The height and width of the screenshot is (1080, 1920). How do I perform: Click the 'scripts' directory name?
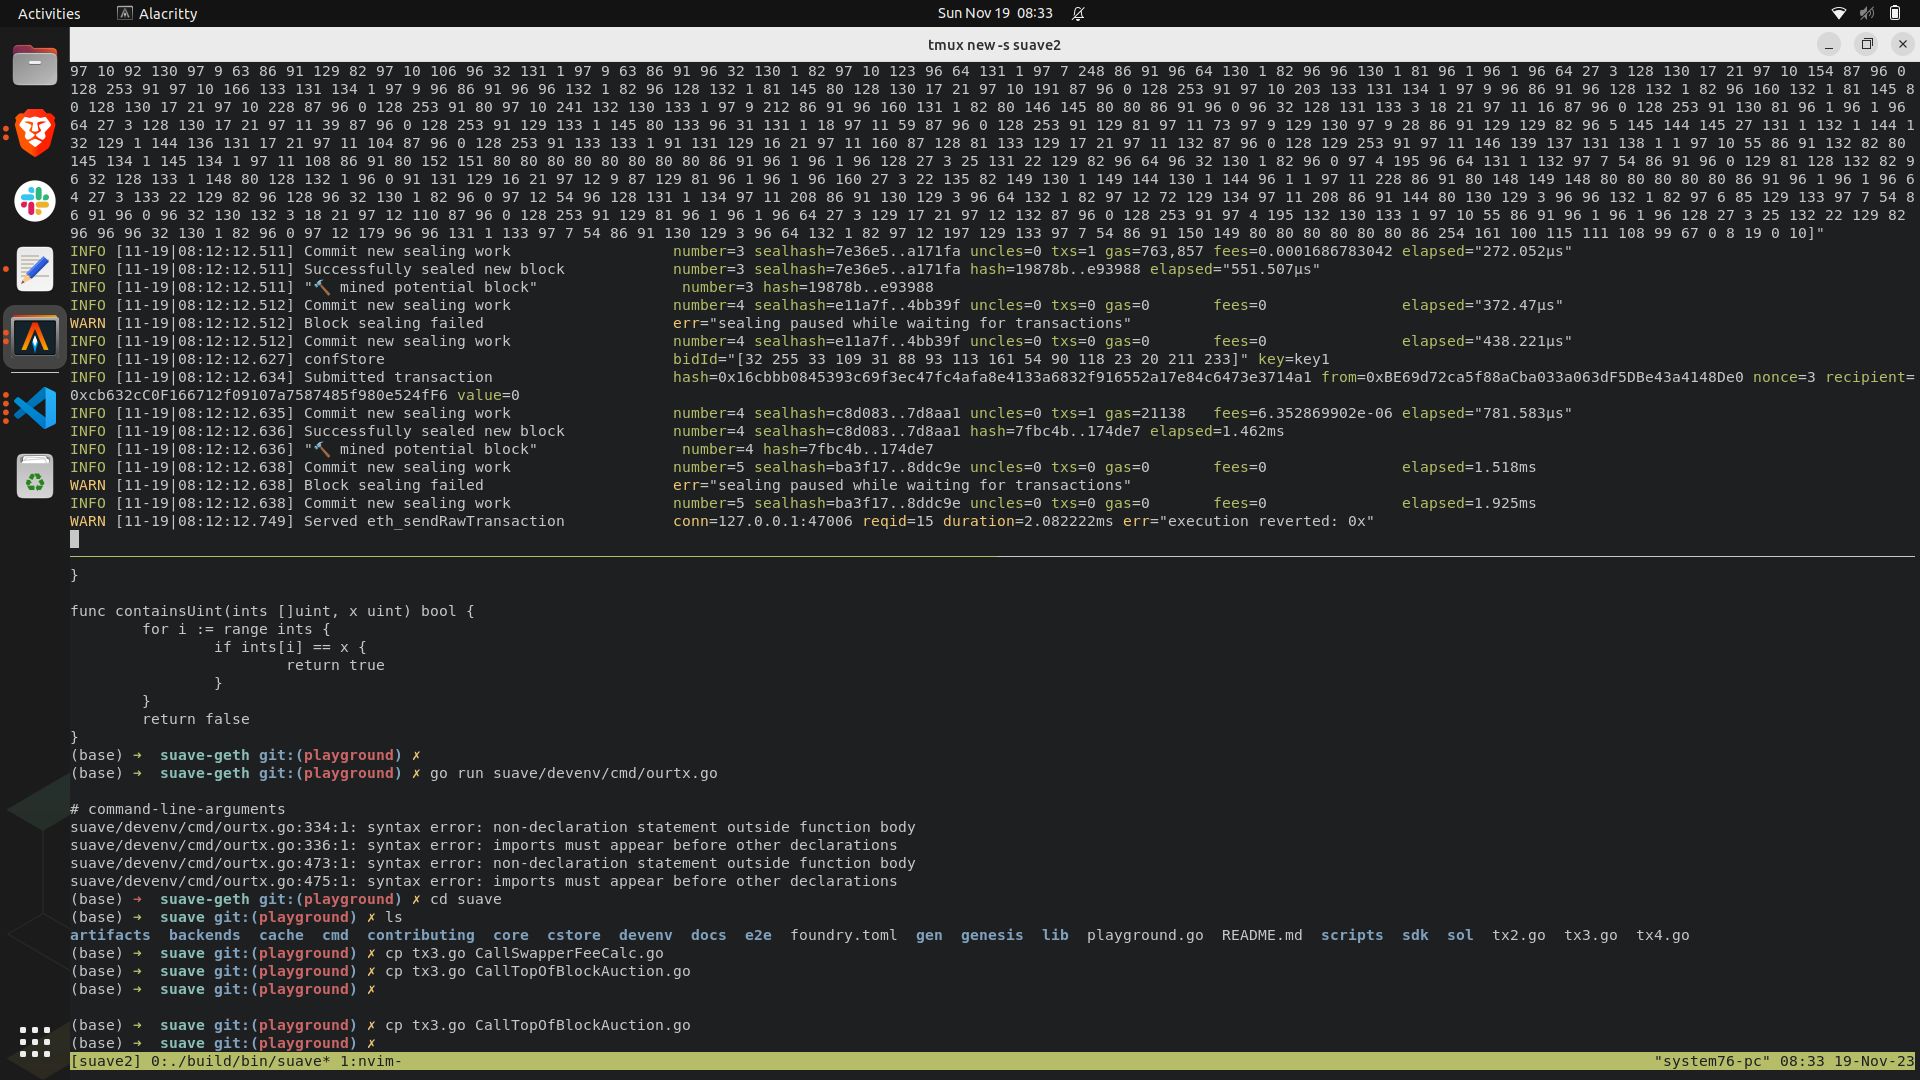1352,935
